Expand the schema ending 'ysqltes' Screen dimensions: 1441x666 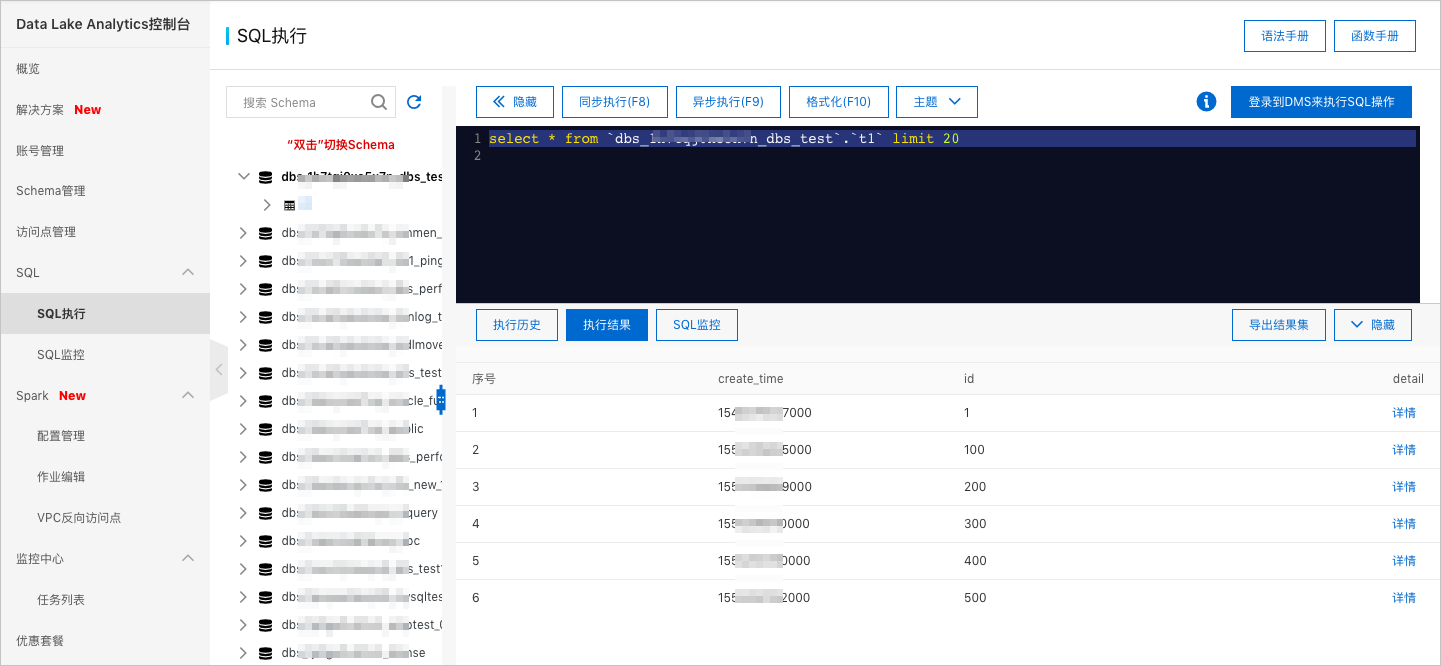click(243, 597)
